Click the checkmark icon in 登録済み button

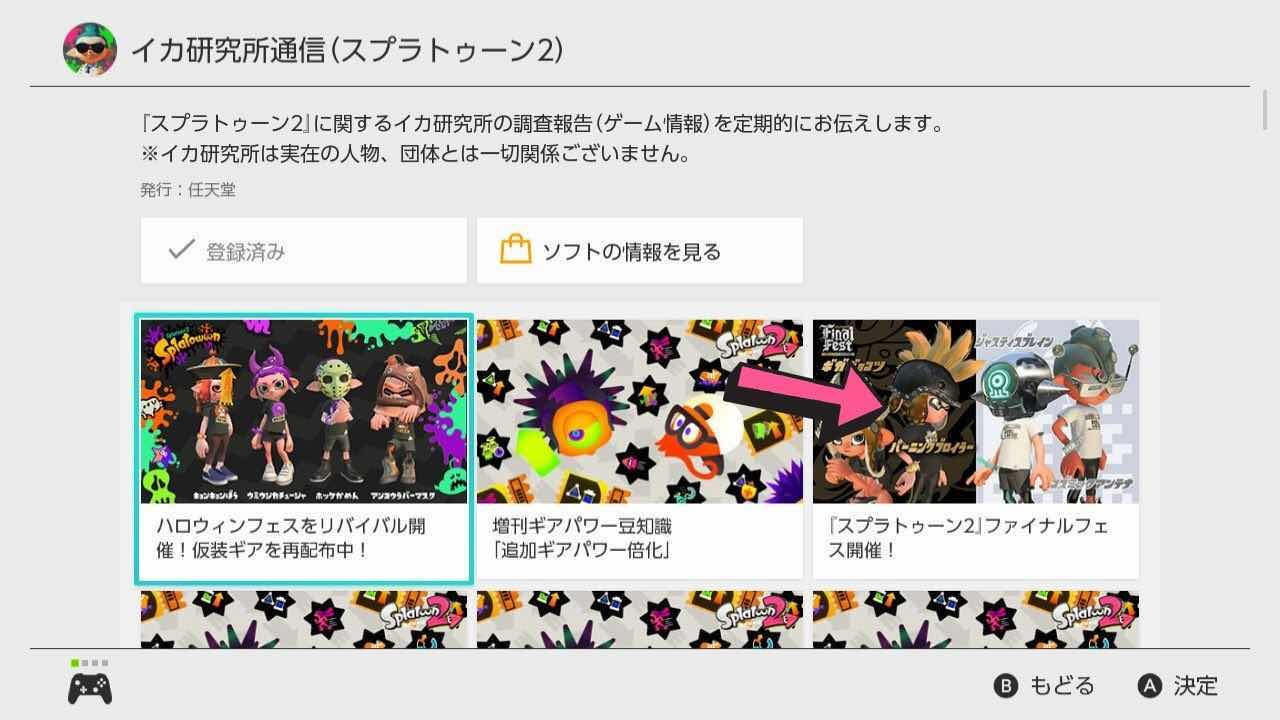pos(181,250)
